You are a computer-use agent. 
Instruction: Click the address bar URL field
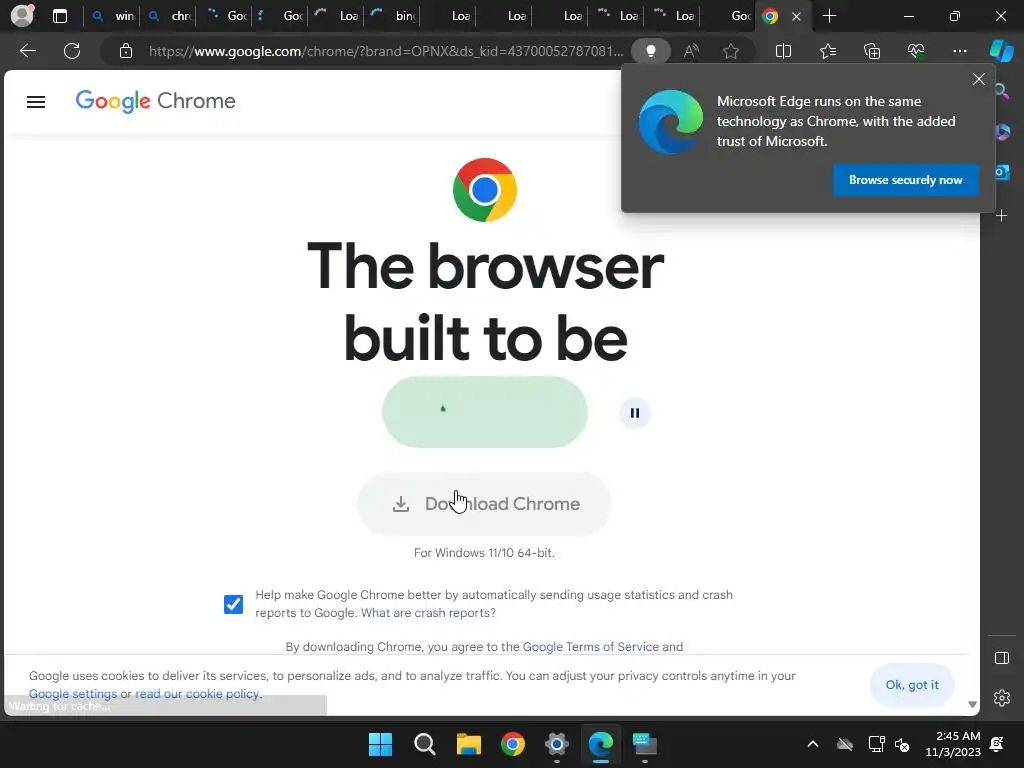(385, 51)
